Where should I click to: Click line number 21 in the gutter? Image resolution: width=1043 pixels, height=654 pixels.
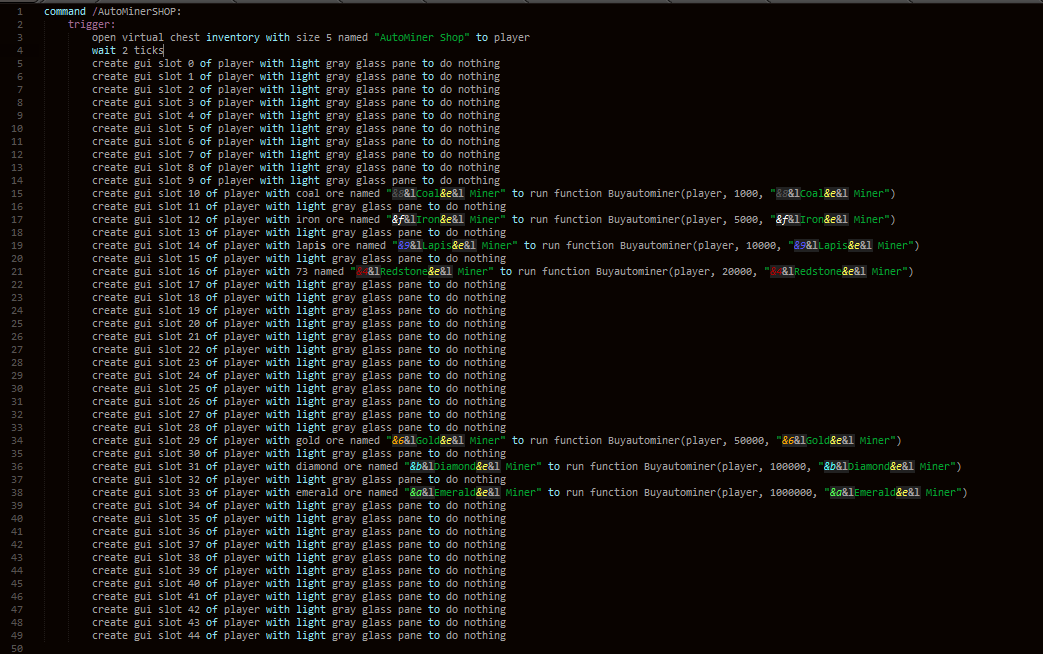17,271
